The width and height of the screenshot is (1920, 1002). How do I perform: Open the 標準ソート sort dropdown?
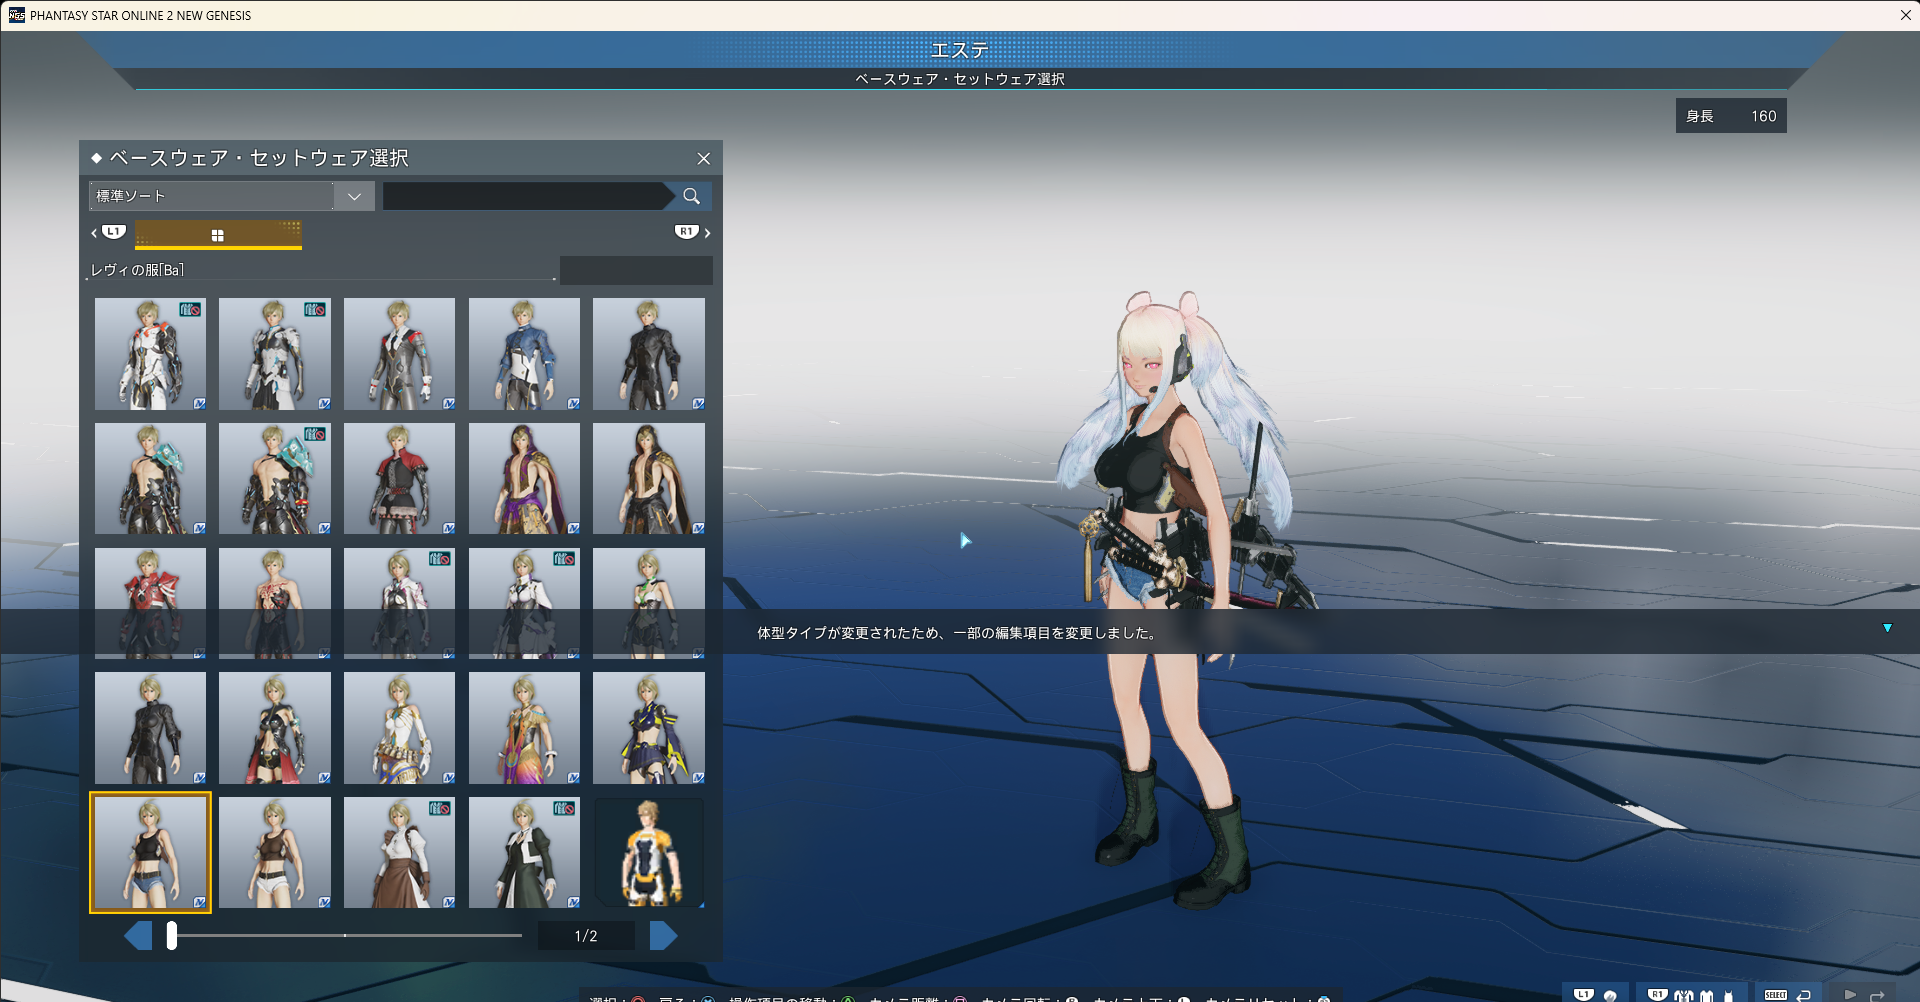pos(232,196)
